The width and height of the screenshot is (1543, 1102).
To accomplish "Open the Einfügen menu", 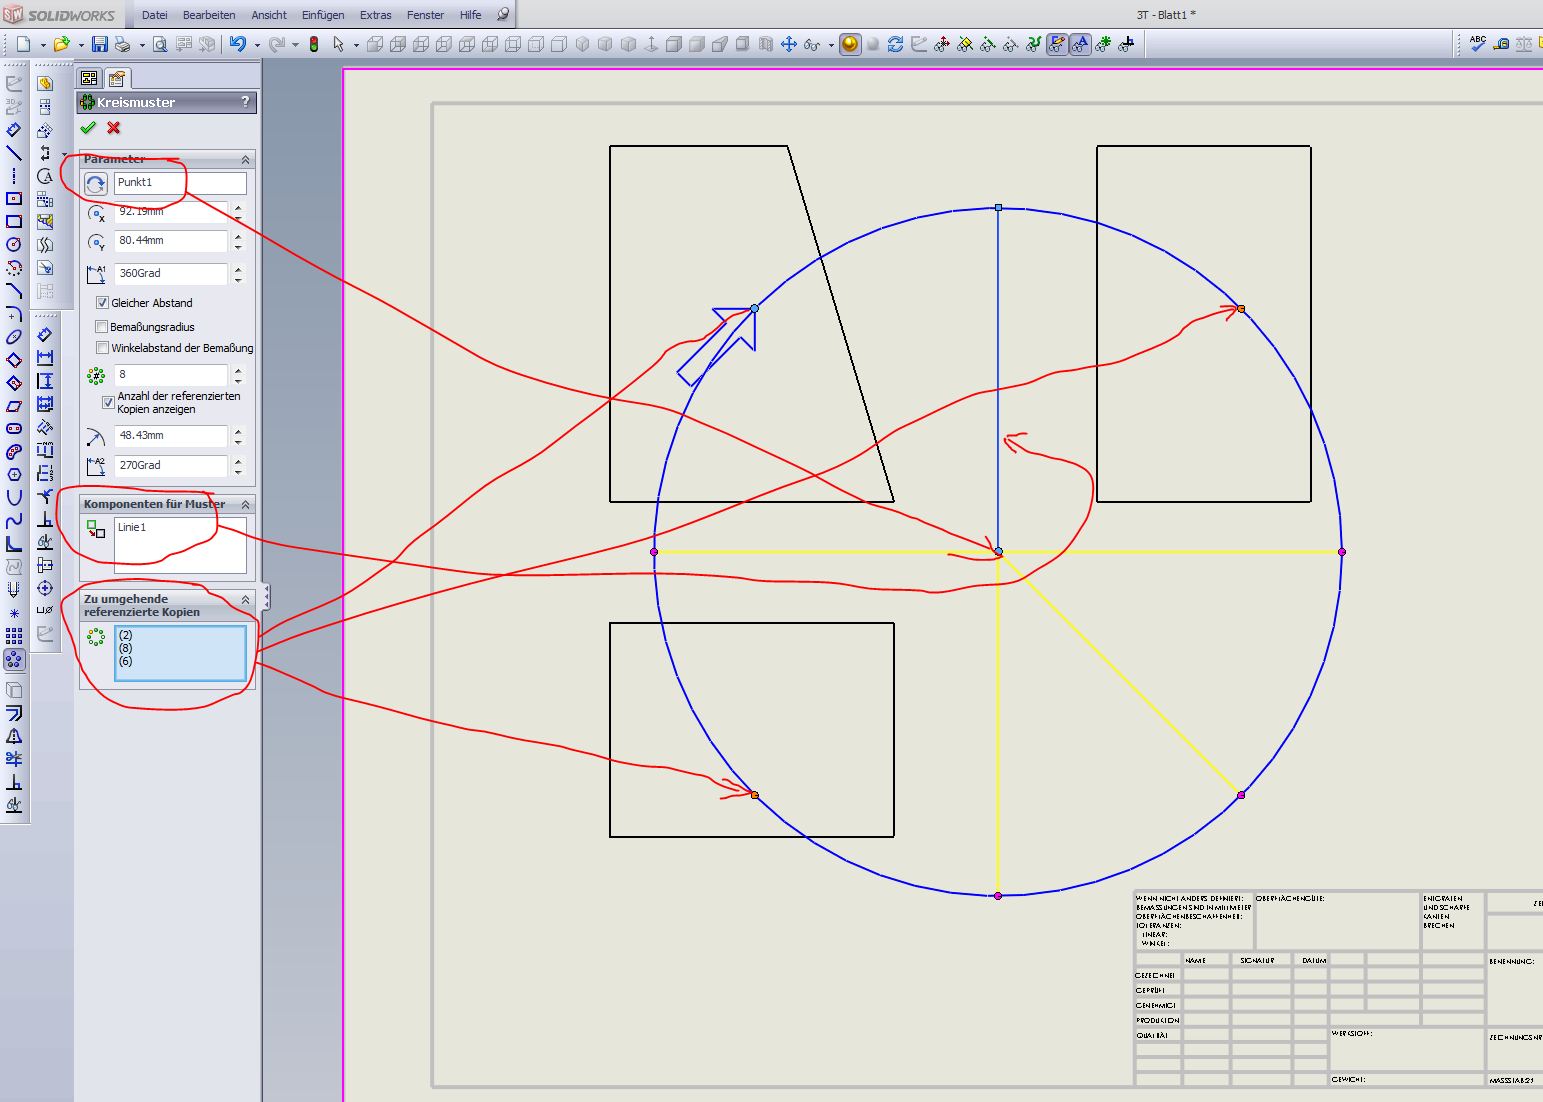I will tap(323, 15).
